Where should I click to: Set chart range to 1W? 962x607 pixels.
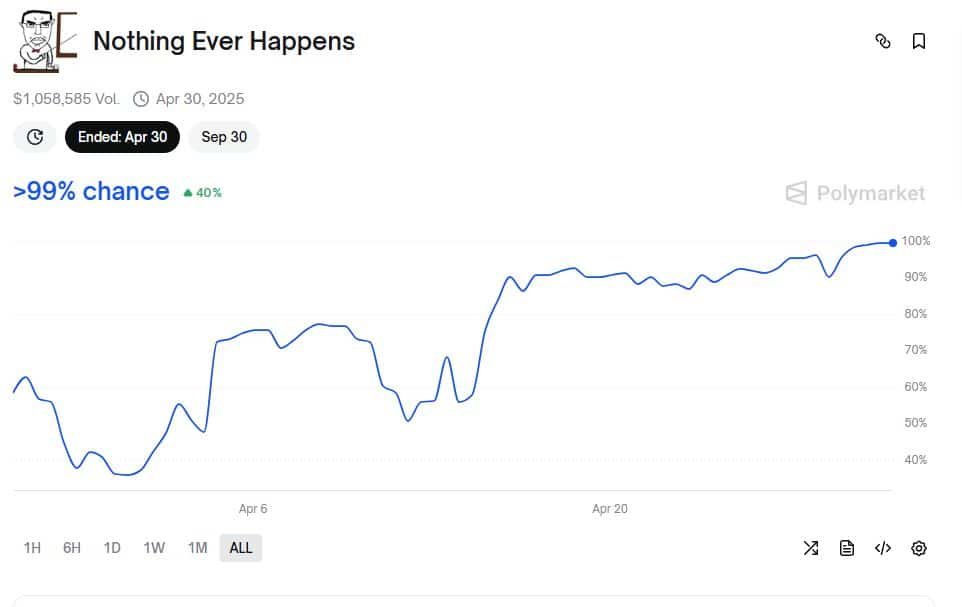[154, 548]
